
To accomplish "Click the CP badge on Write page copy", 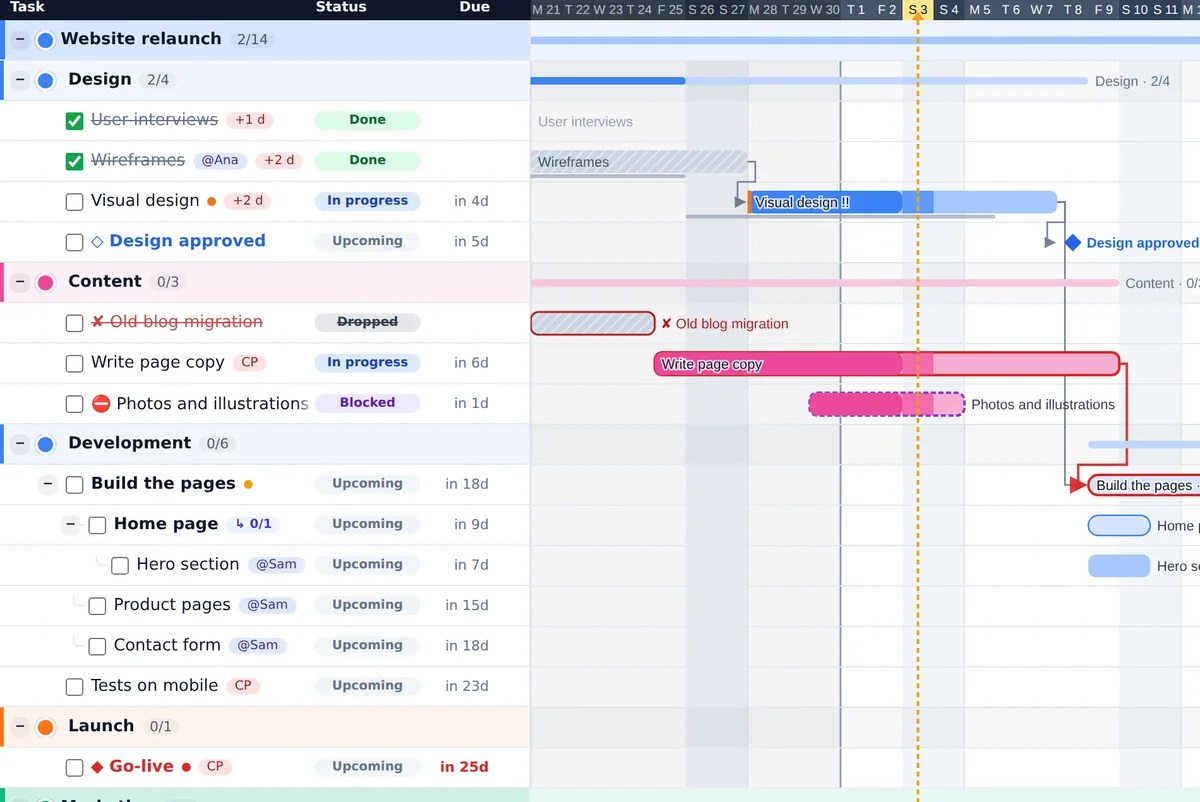I will click(250, 362).
